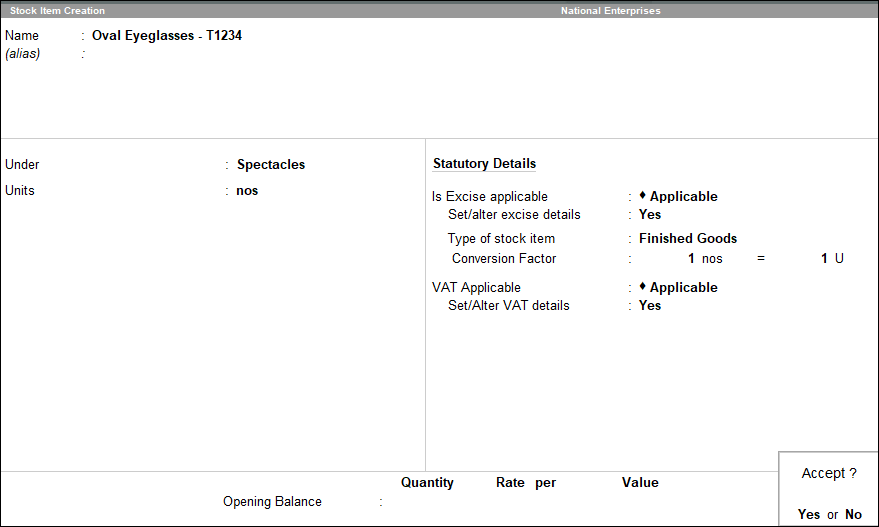Click the '(alias)' field label

pos(22,54)
